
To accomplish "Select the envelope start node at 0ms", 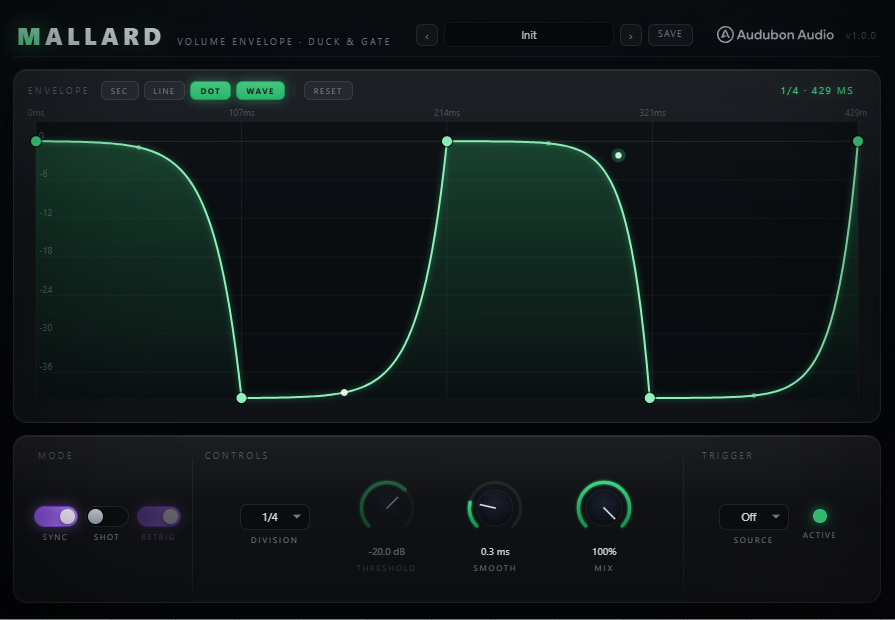I will click(36, 141).
